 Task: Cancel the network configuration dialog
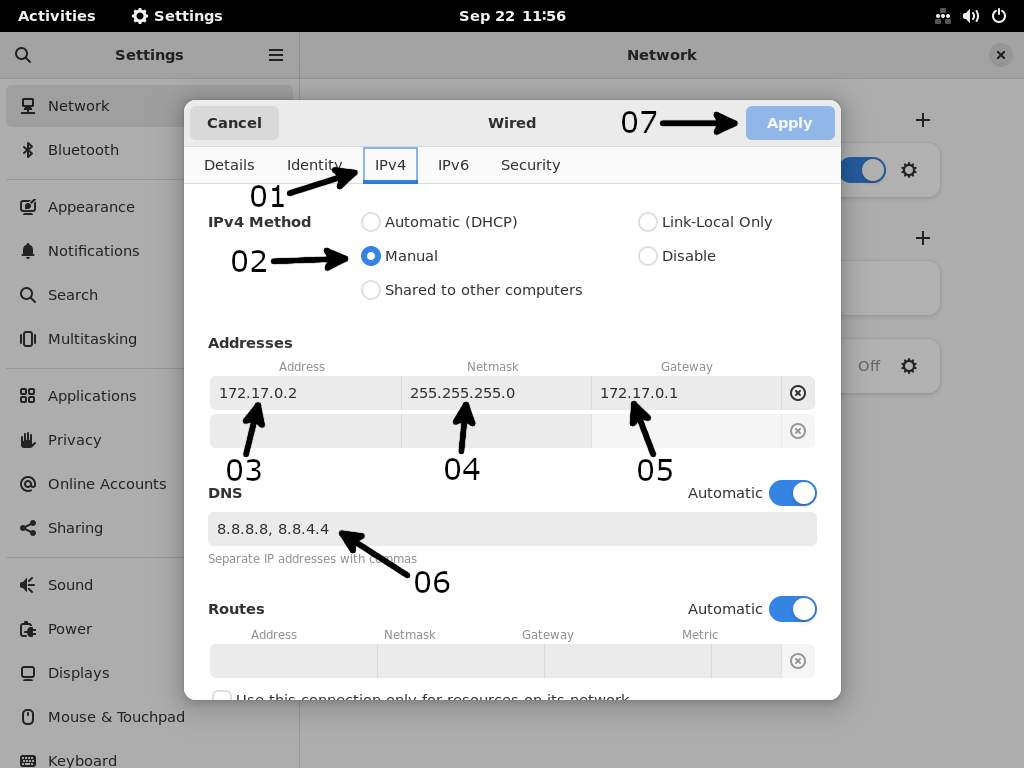coord(234,122)
